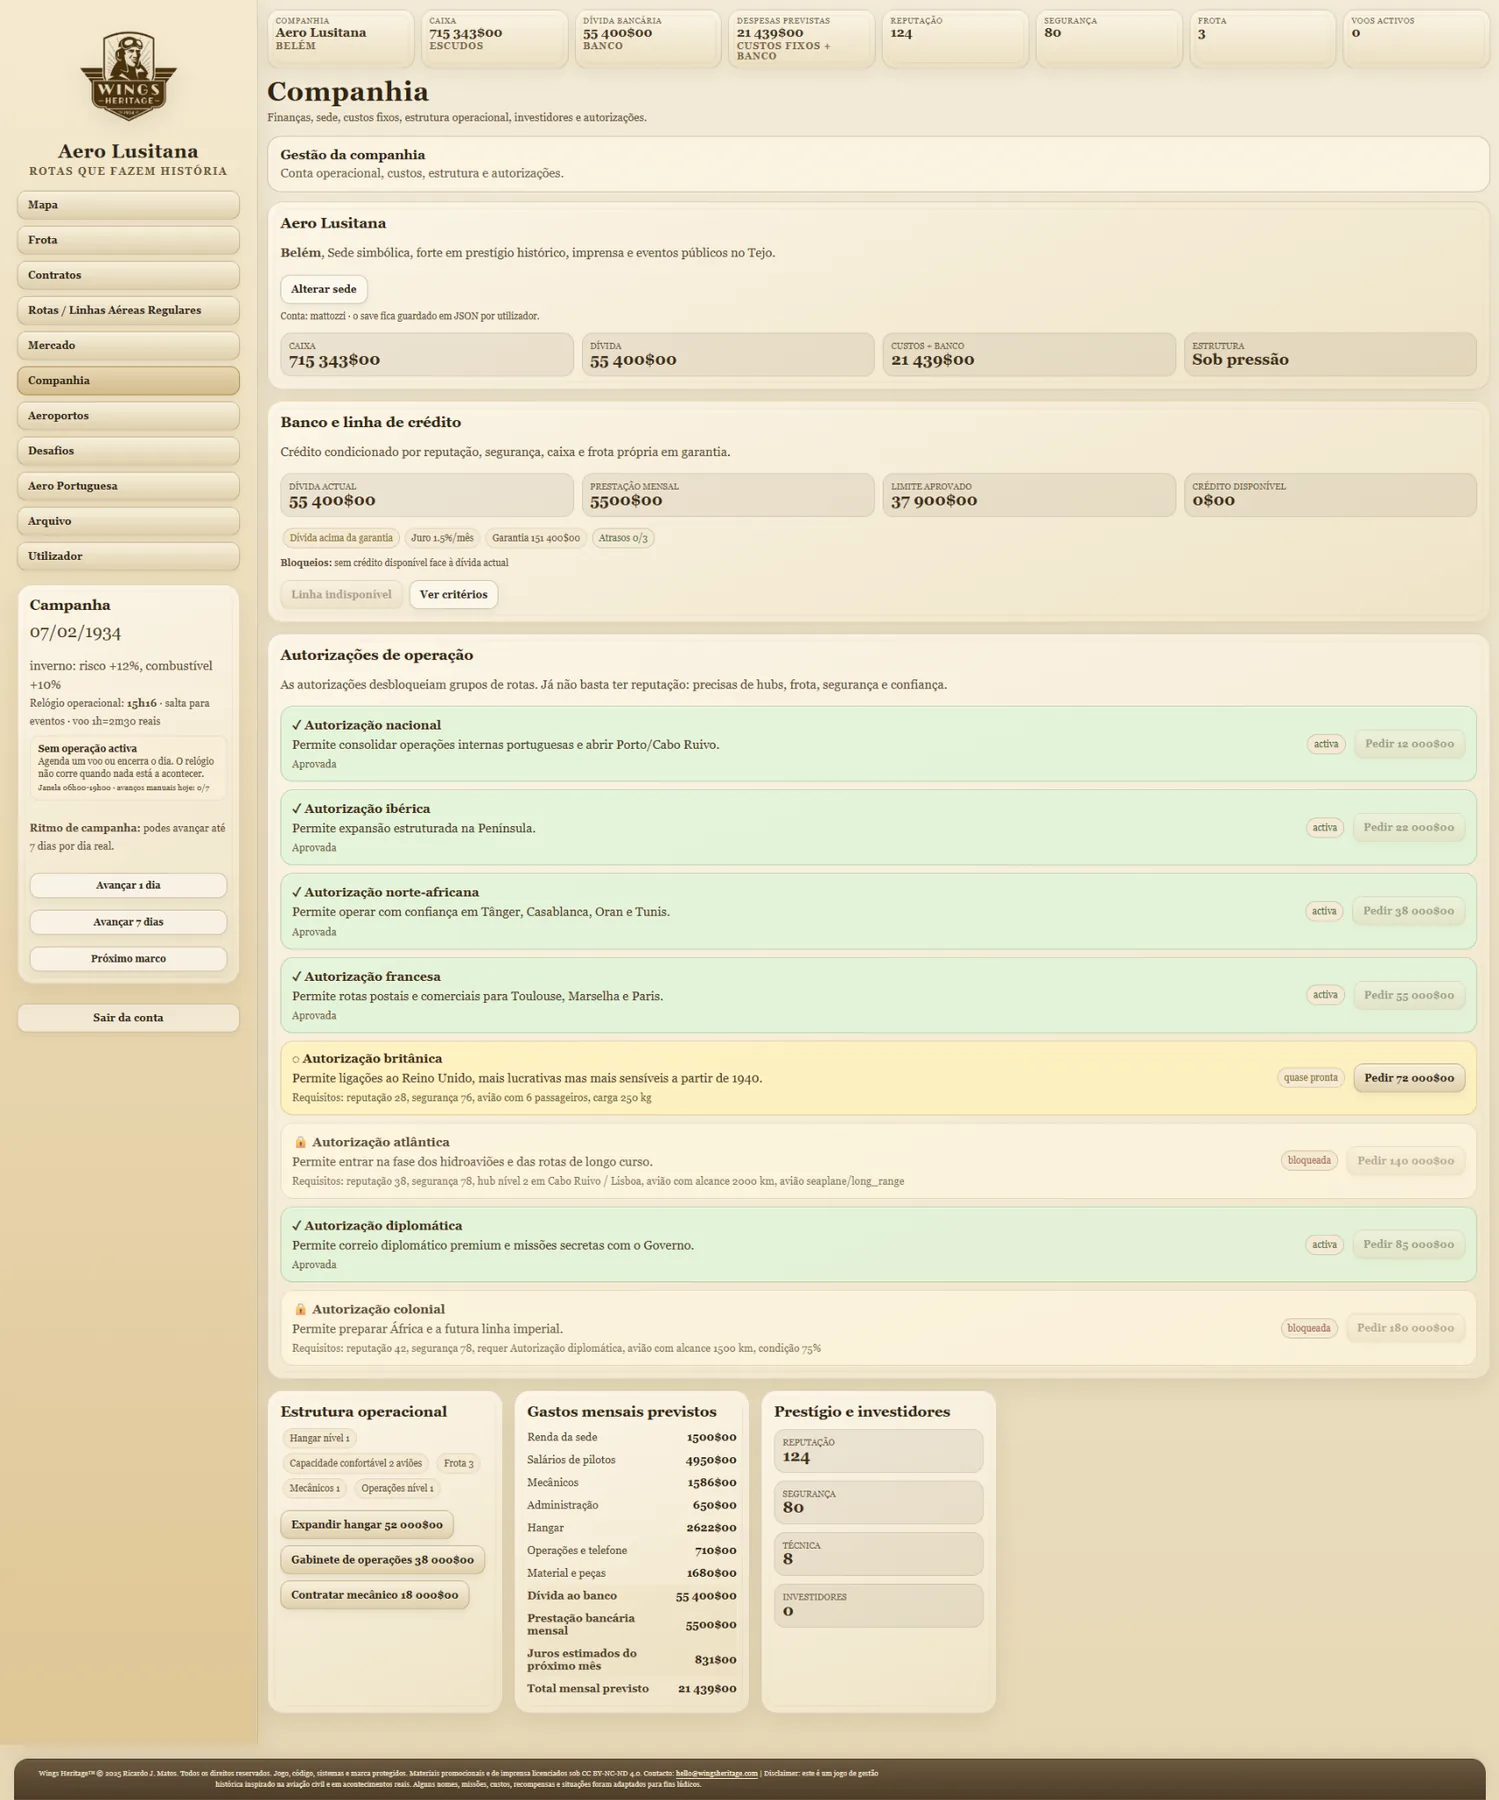Click the "Juro 1.5%/mês" chip
The height and width of the screenshot is (1800, 1499).
(x=442, y=538)
